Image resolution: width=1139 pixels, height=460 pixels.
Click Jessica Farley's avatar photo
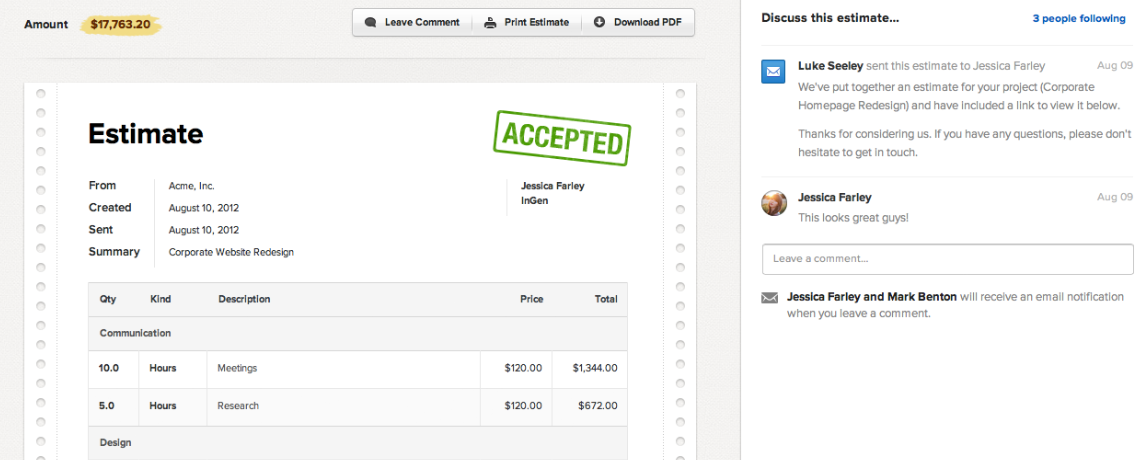(774, 203)
